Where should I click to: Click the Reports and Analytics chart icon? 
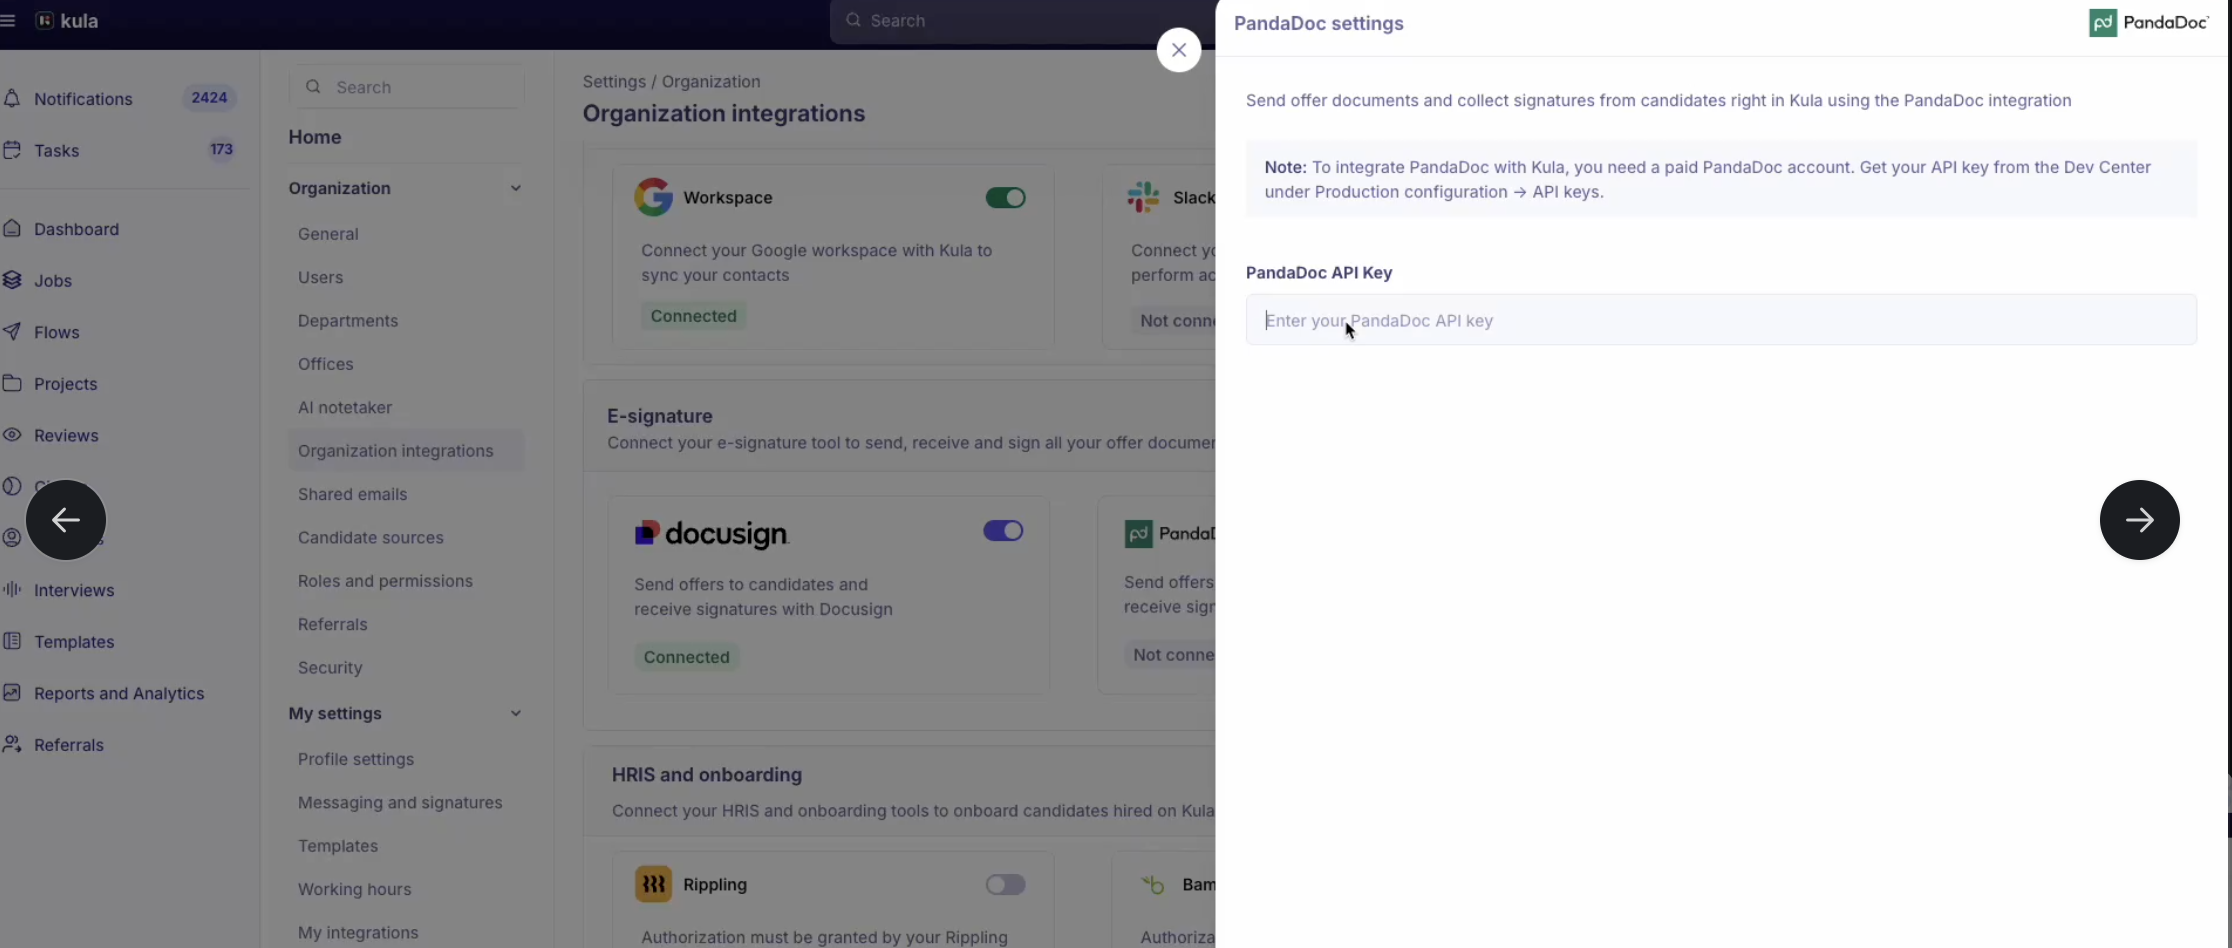[12, 692]
